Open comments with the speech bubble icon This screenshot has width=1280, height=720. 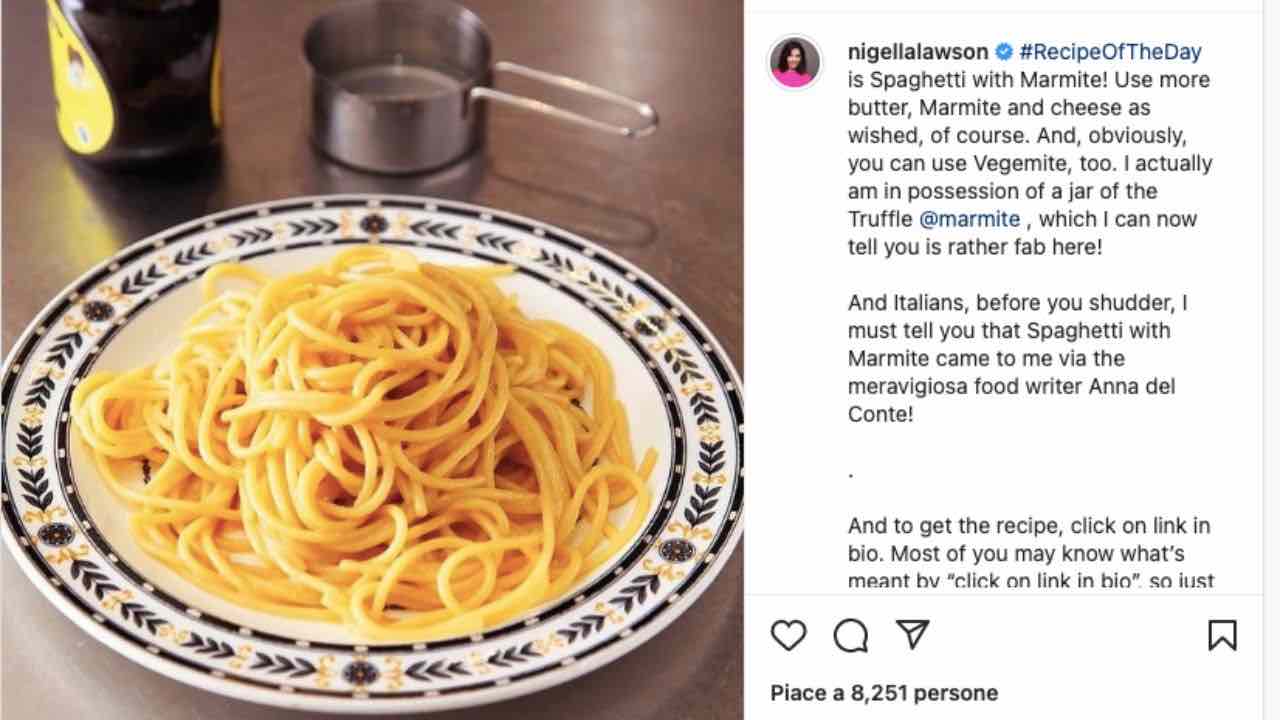[850, 635]
